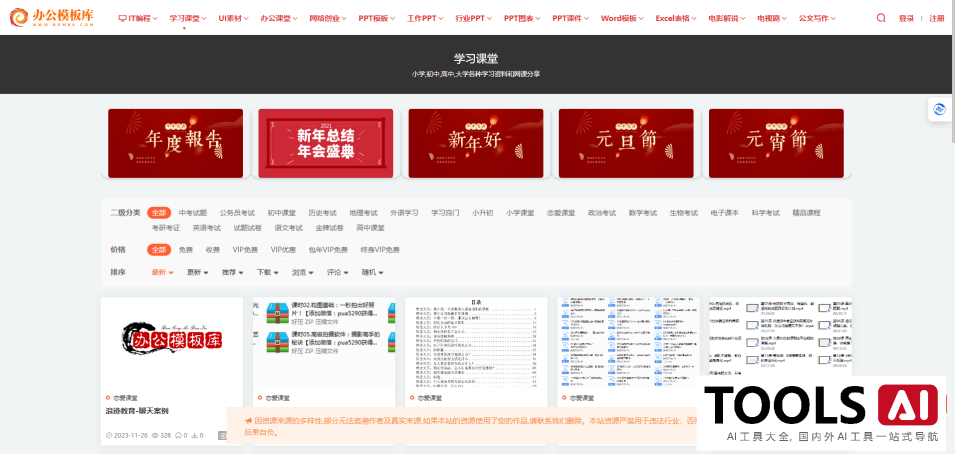Select the 英语考试 category
955x454 pixels.
[206, 228]
